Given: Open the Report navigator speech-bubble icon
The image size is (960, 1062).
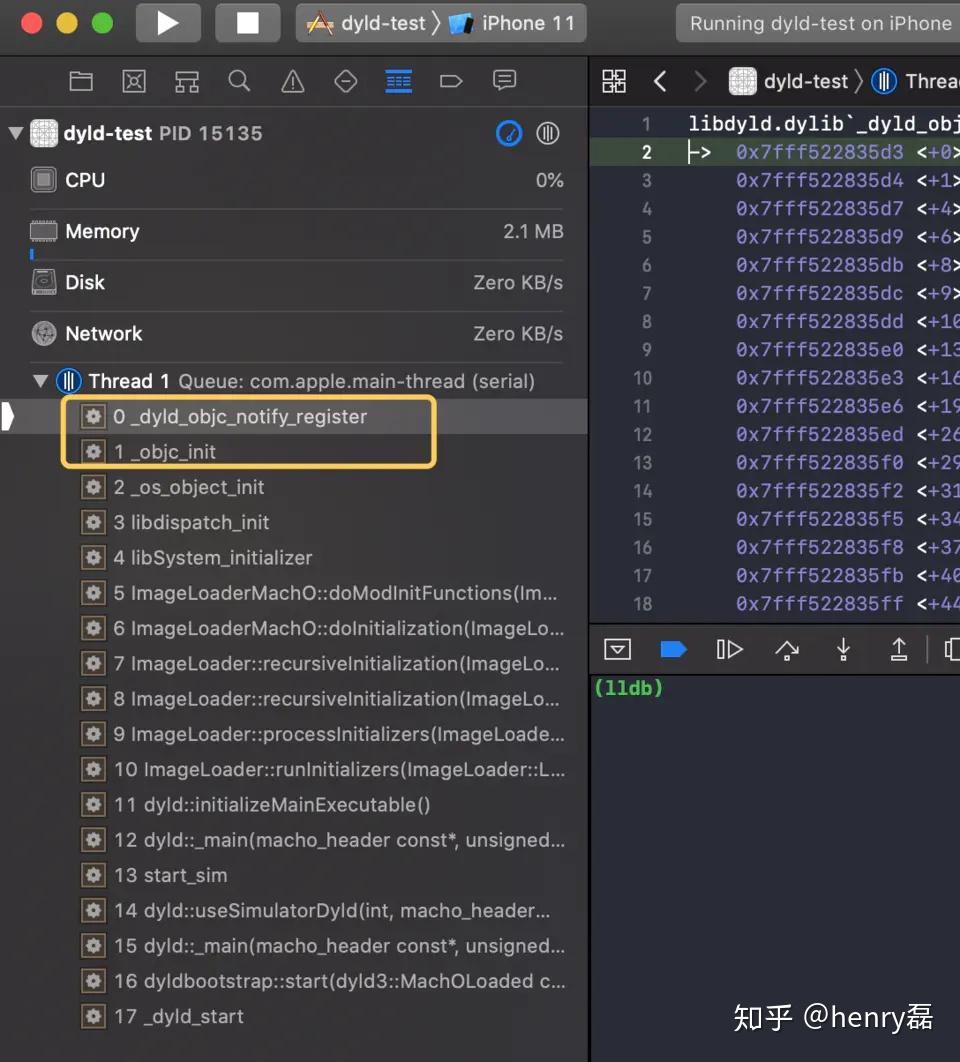Looking at the screenshot, I should coord(504,81).
